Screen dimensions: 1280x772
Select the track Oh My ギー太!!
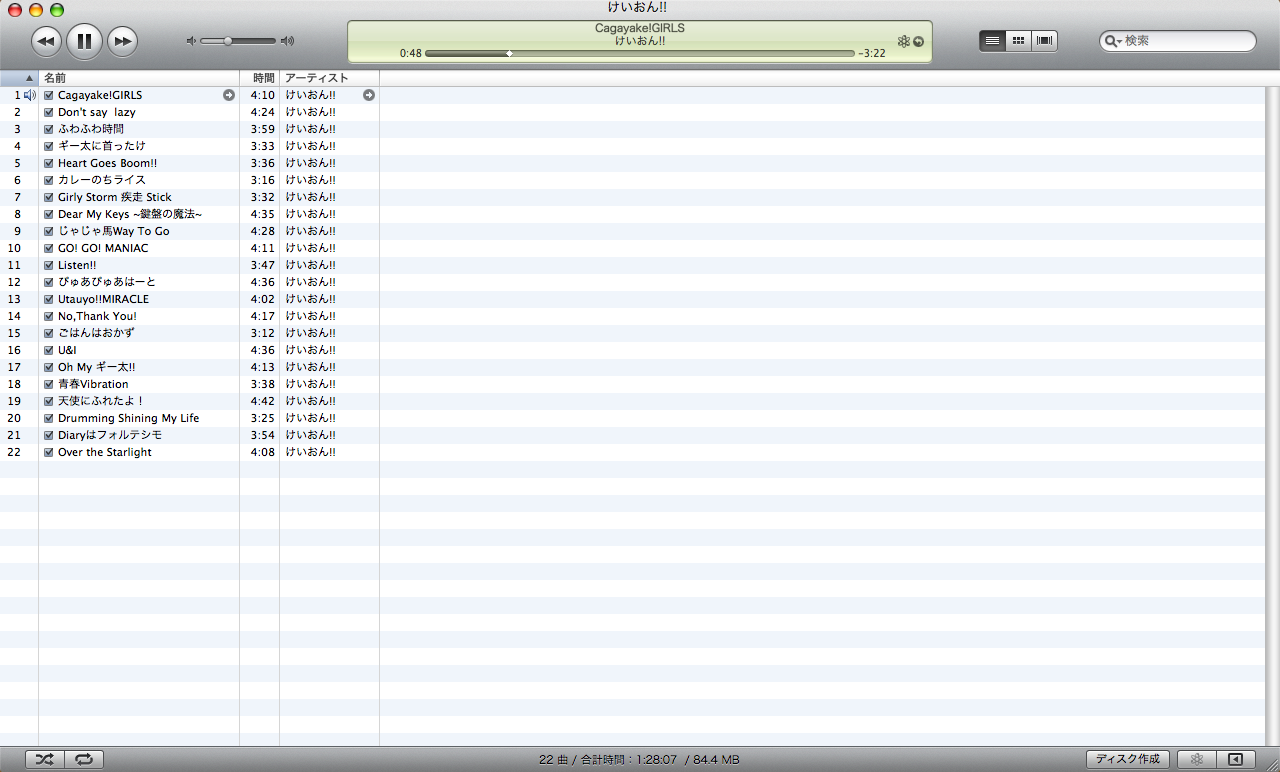[96, 367]
